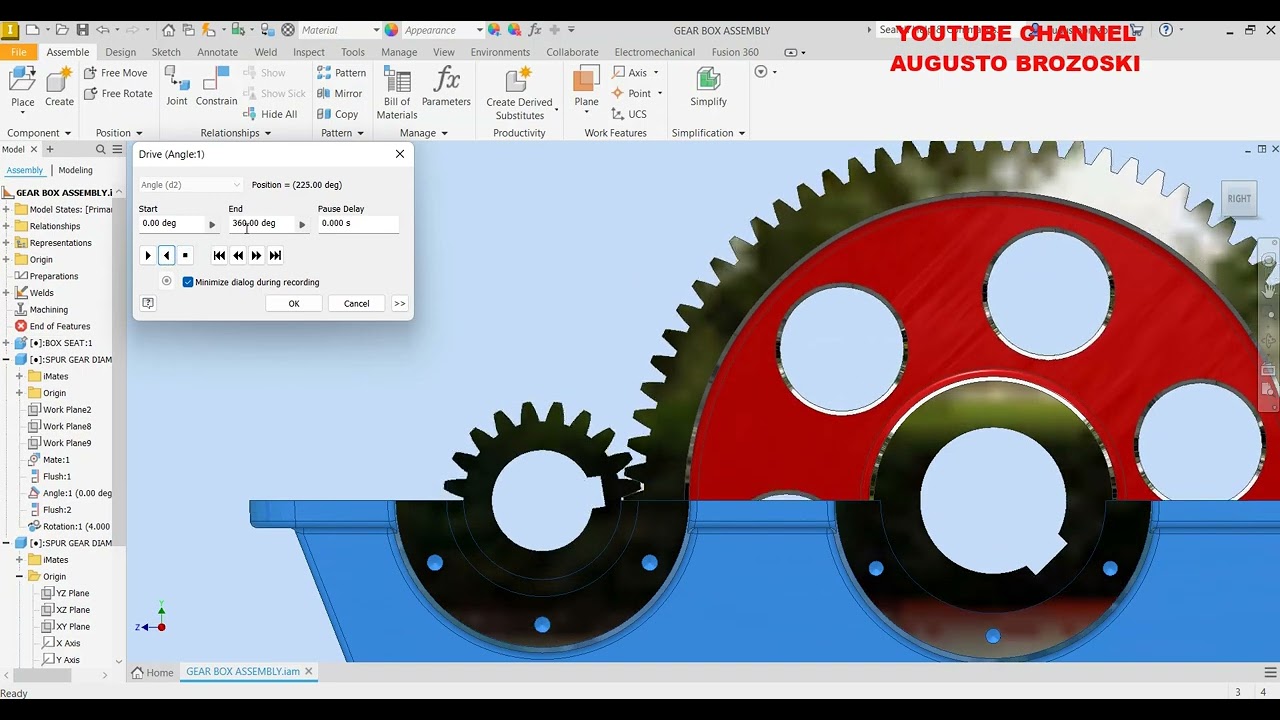Step the drive forward one increment
Viewport: 1280px width, 720px height.
pos(257,255)
